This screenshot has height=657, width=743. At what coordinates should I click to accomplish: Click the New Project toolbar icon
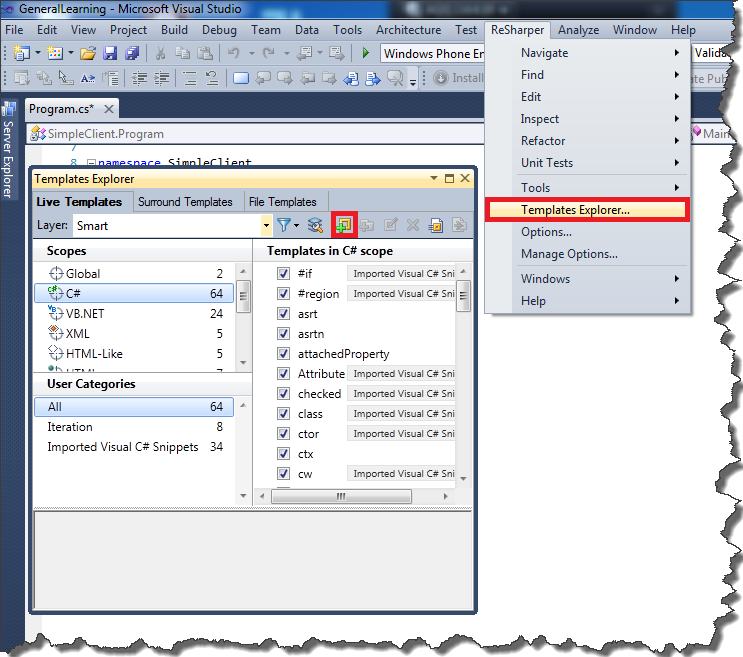tap(21, 53)
